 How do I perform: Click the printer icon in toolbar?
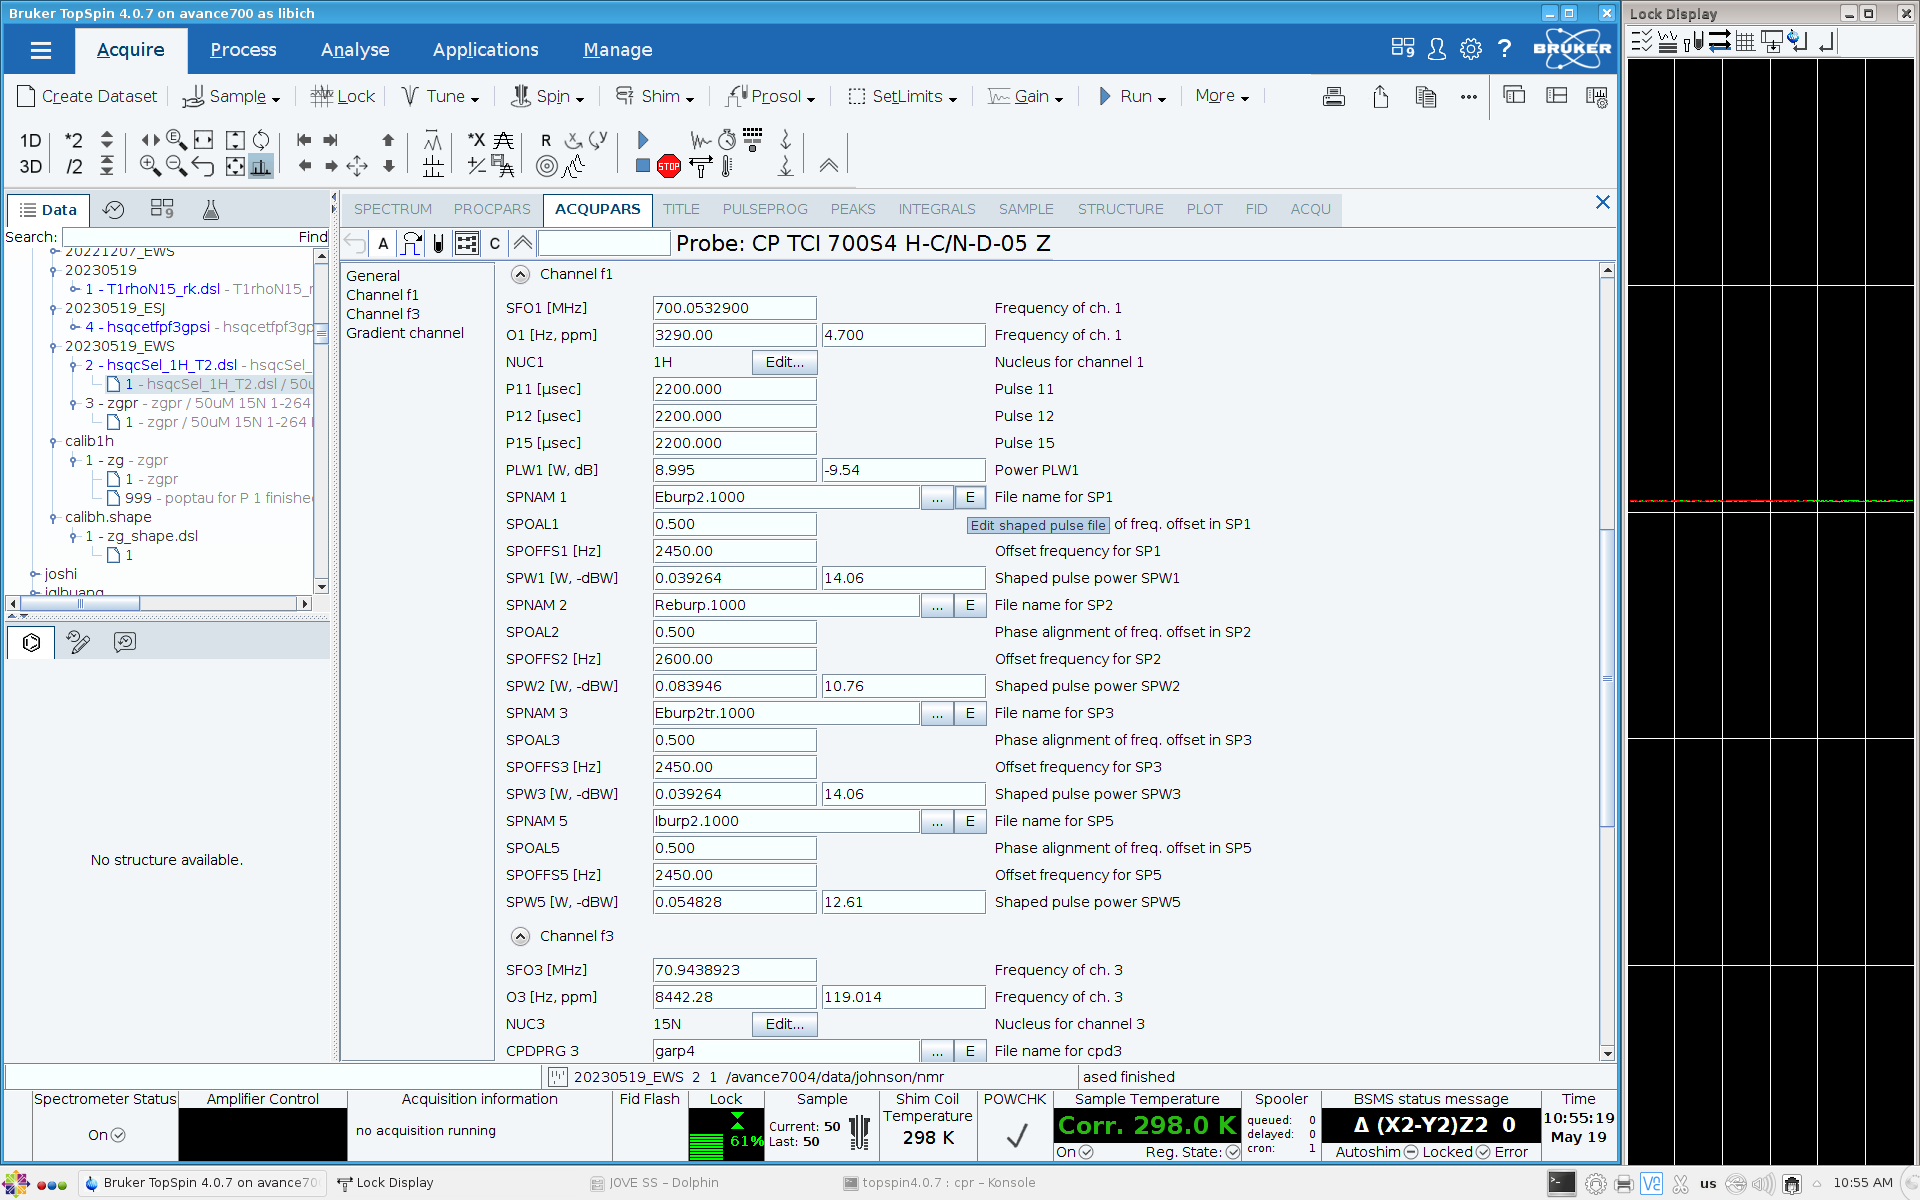coord(1333,97)
